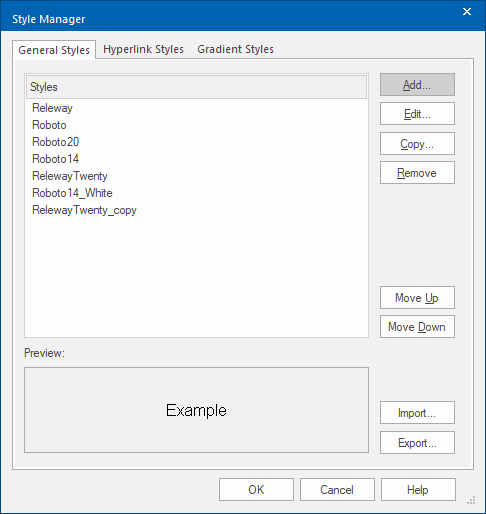
Task: Click the Copy... button
Action: coord(417,144)
